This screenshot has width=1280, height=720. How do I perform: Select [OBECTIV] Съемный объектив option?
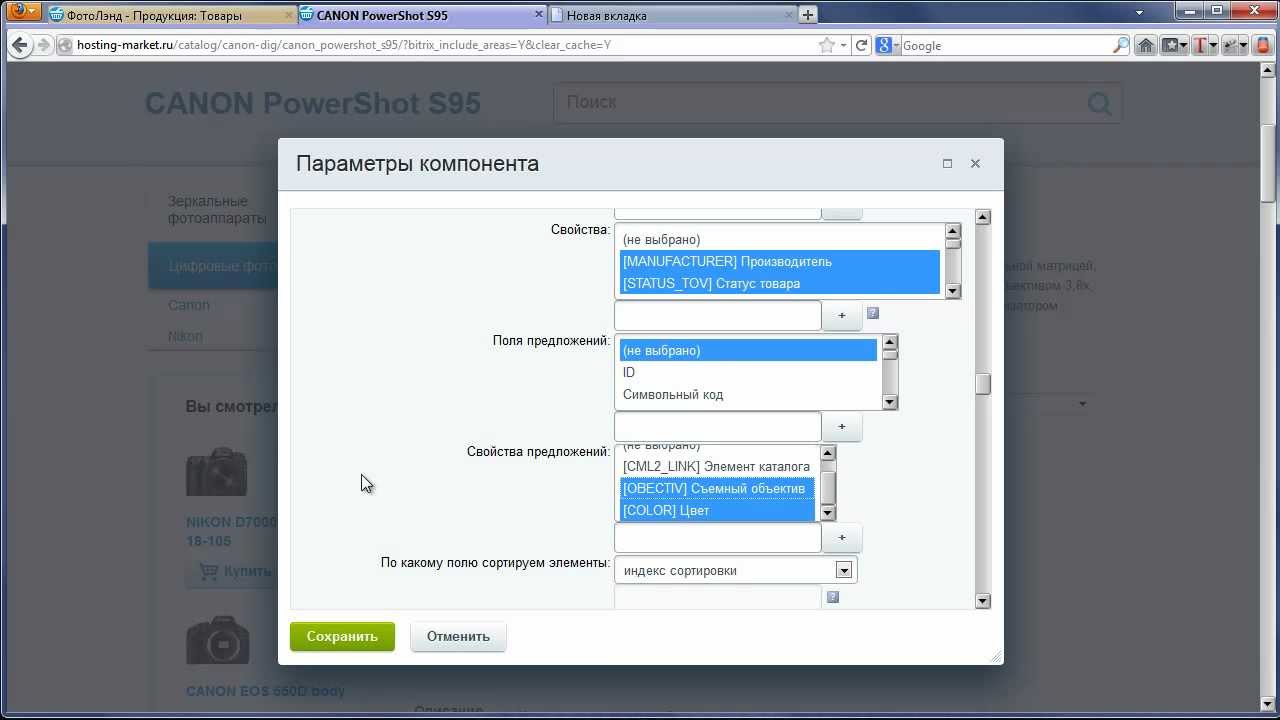click(x=717, y=488)
